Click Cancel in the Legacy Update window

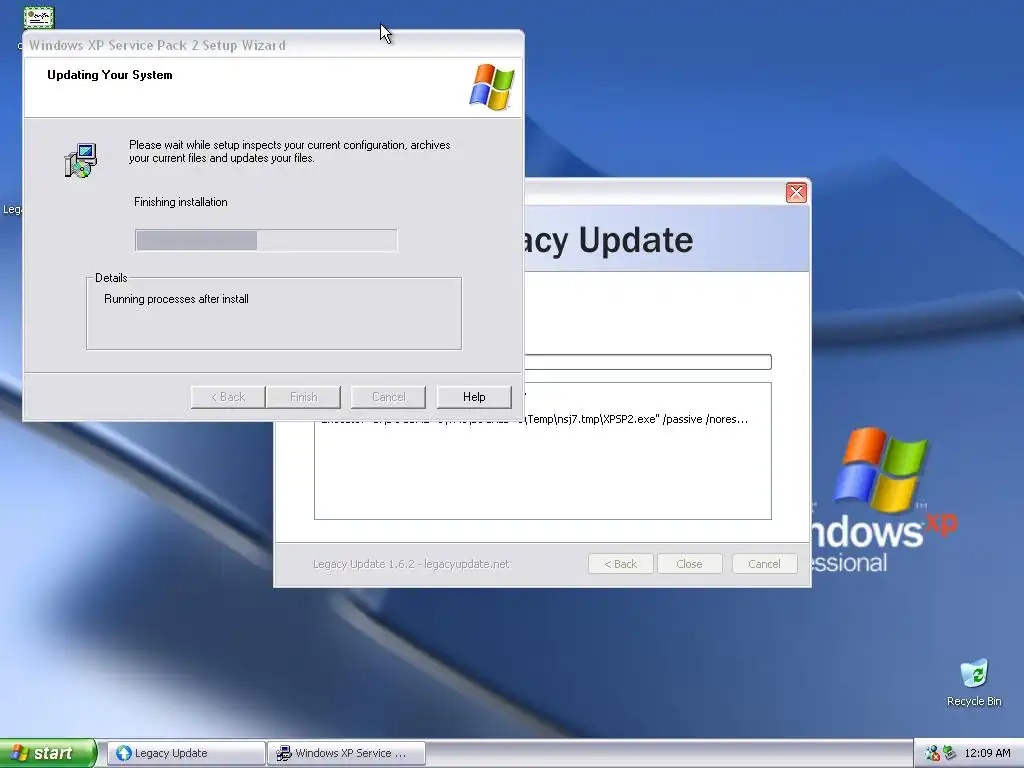764,564
